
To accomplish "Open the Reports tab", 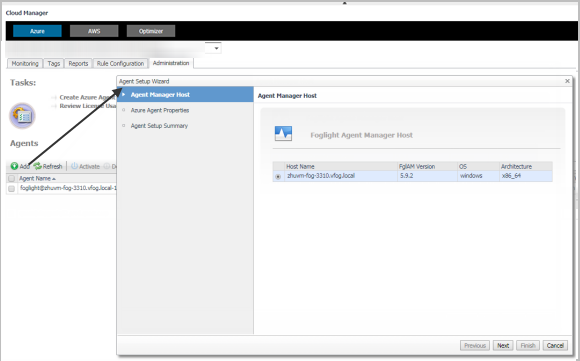I will pos(78,64).
